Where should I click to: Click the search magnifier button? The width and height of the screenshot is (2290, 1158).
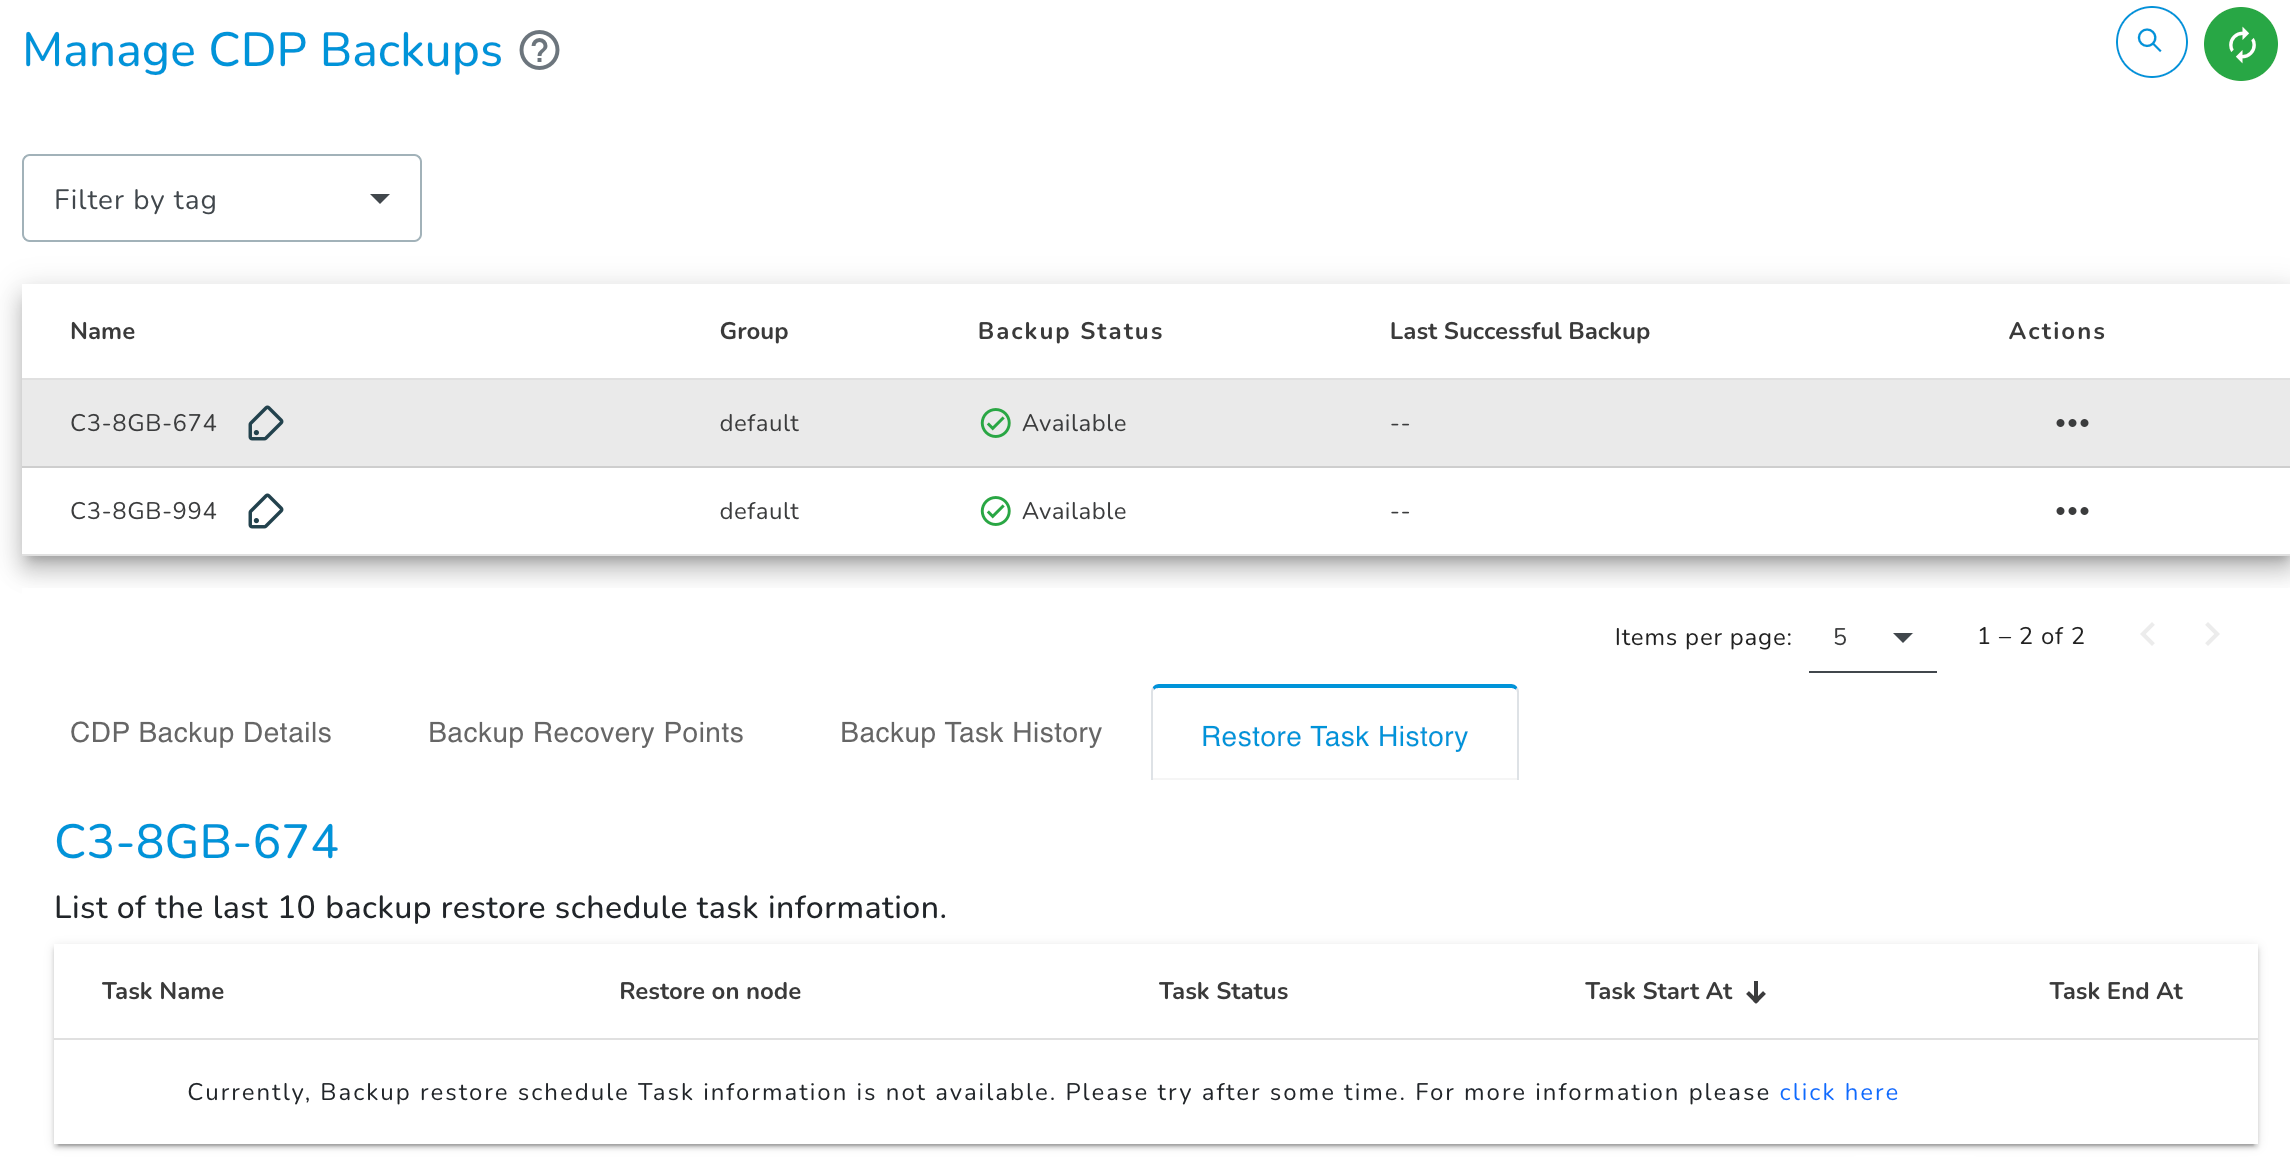[2151, 42]
